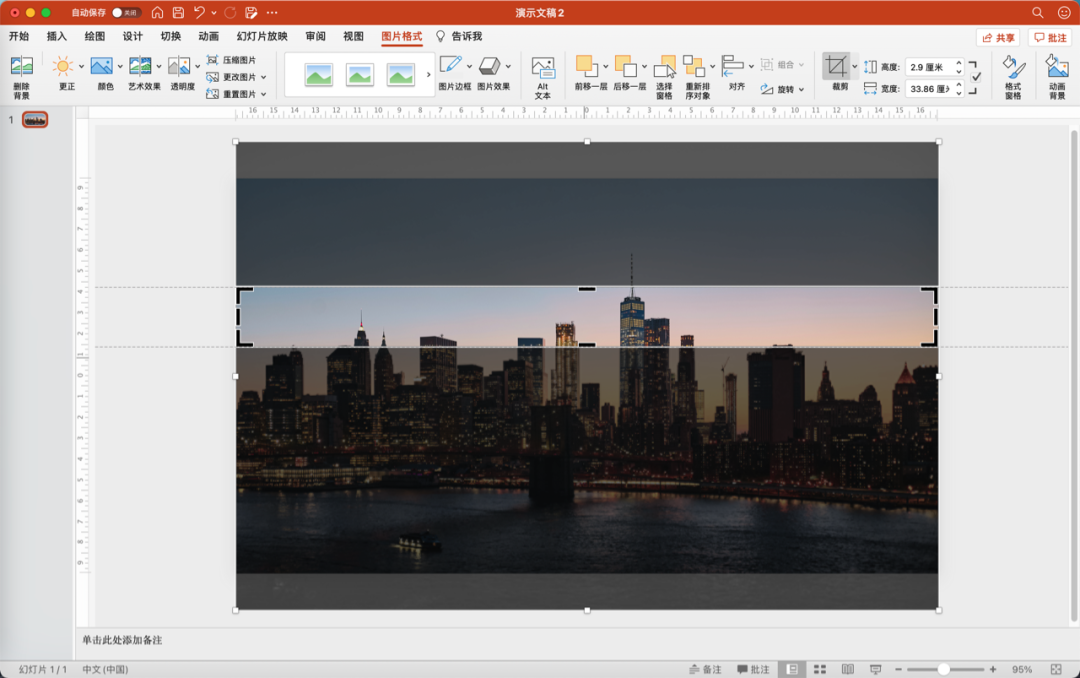
Task: Apply the first picture style thumbnail
Action: (x=319, y=74)
